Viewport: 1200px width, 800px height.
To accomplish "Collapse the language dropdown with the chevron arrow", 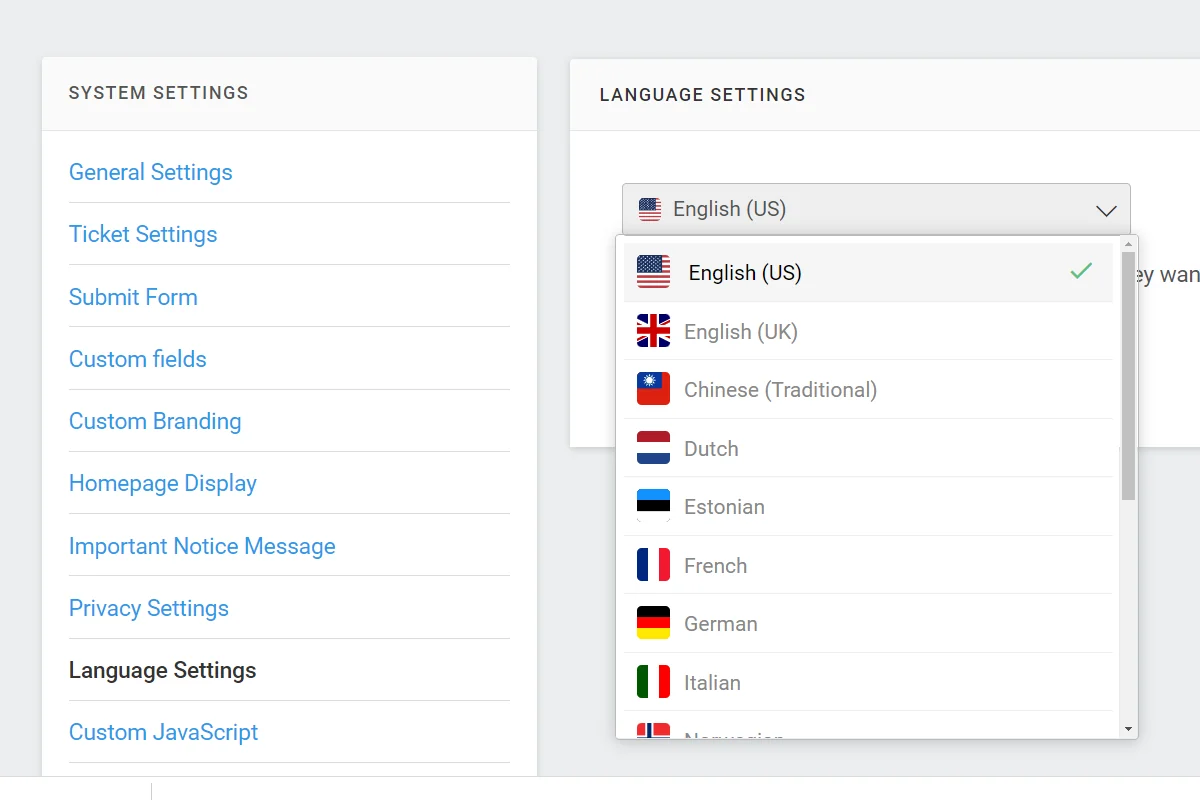I will click(x=1105, y=211).
